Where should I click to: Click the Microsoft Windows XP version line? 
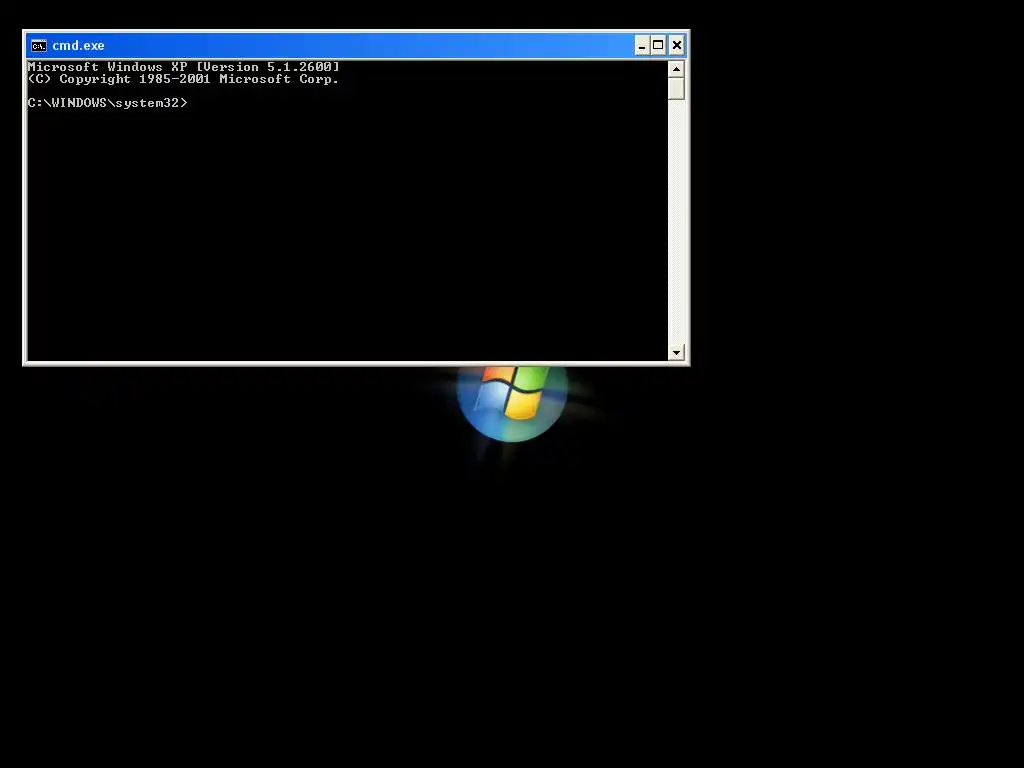184,67
